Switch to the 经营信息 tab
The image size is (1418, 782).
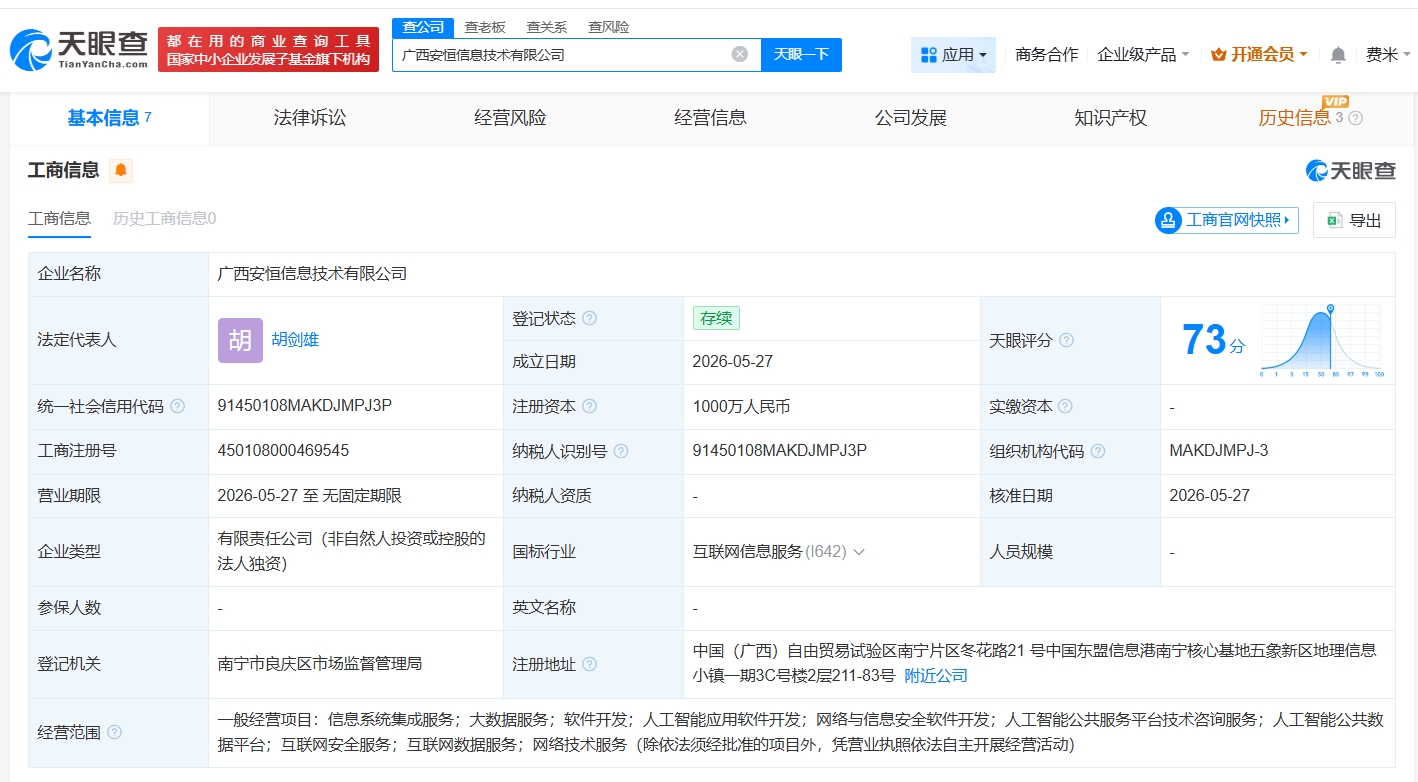click(710, 118)
